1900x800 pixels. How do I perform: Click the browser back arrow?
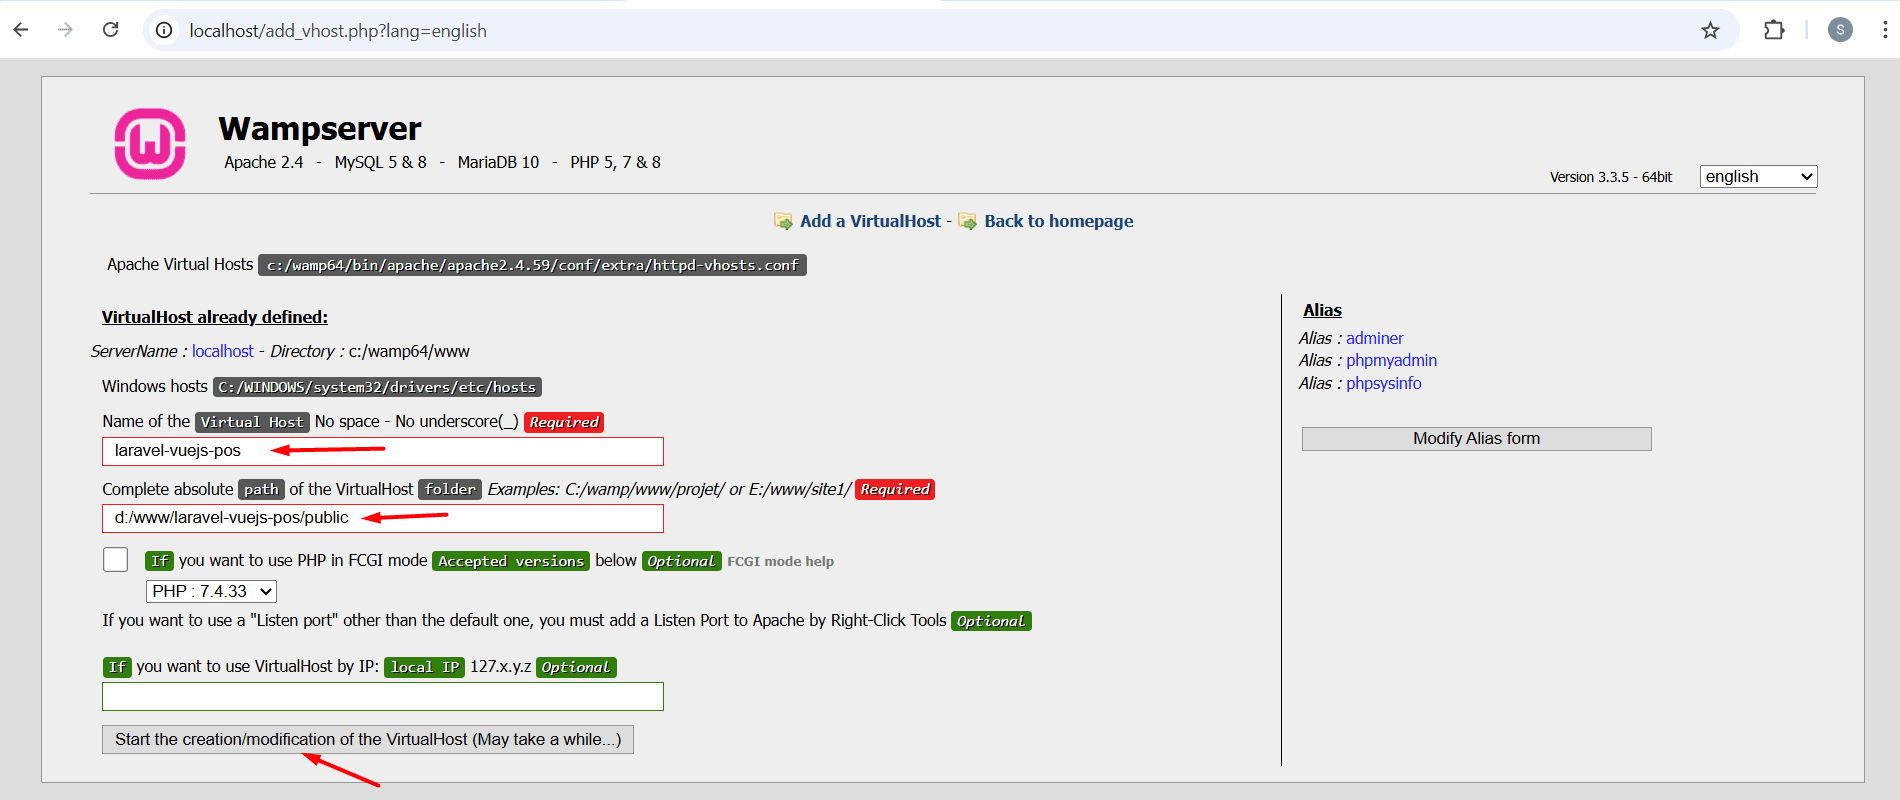click(x=21, y=30)
